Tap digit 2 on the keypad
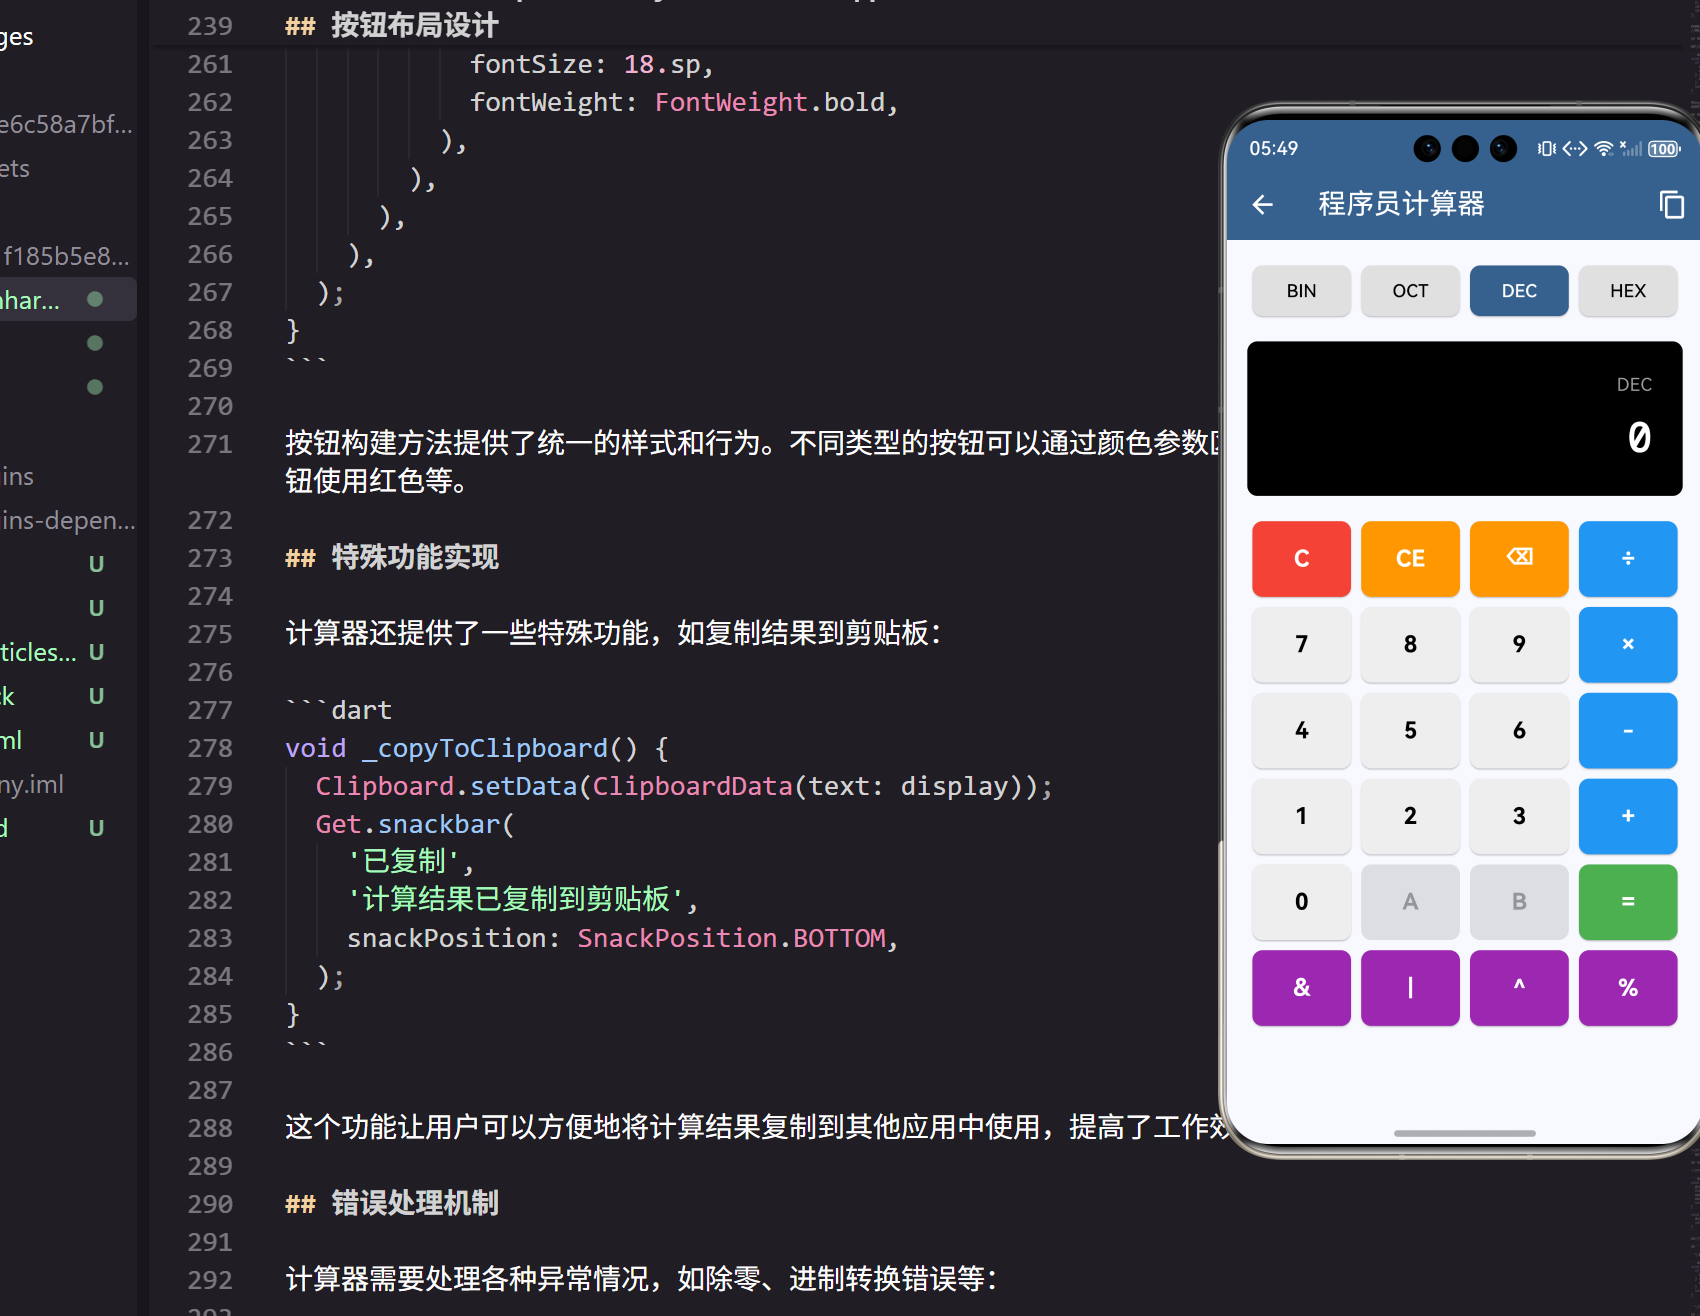The image size is (1700, 1316). (x=1410, y=816)
